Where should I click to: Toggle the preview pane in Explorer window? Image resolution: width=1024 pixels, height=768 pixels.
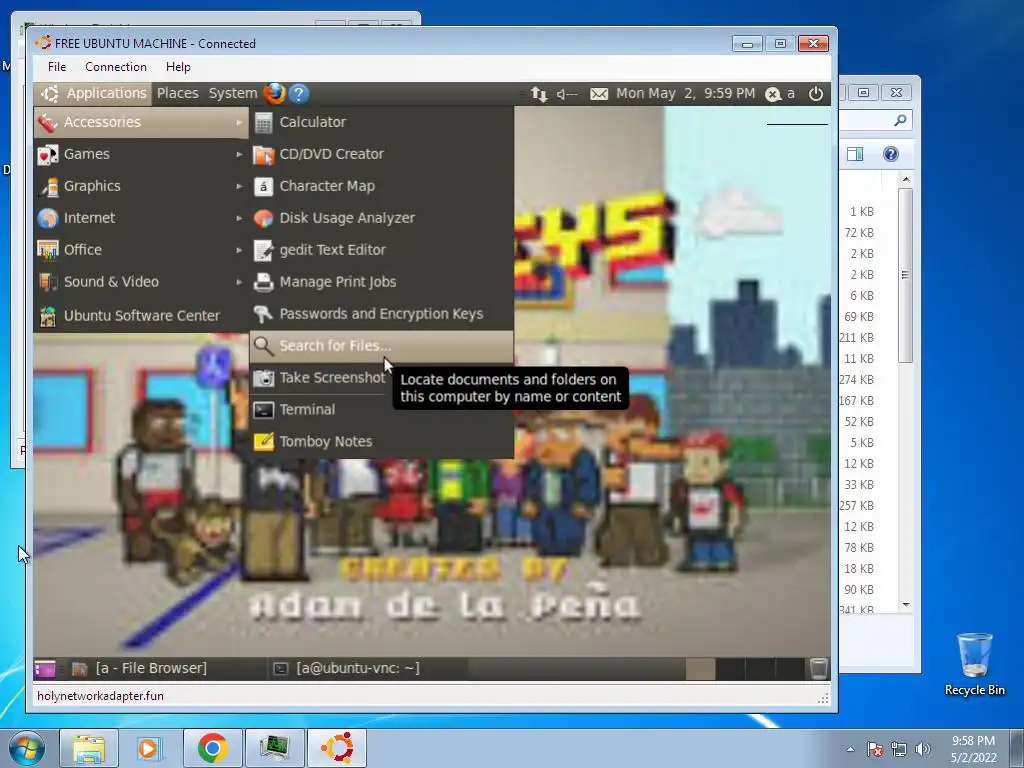tap(855, 154)
